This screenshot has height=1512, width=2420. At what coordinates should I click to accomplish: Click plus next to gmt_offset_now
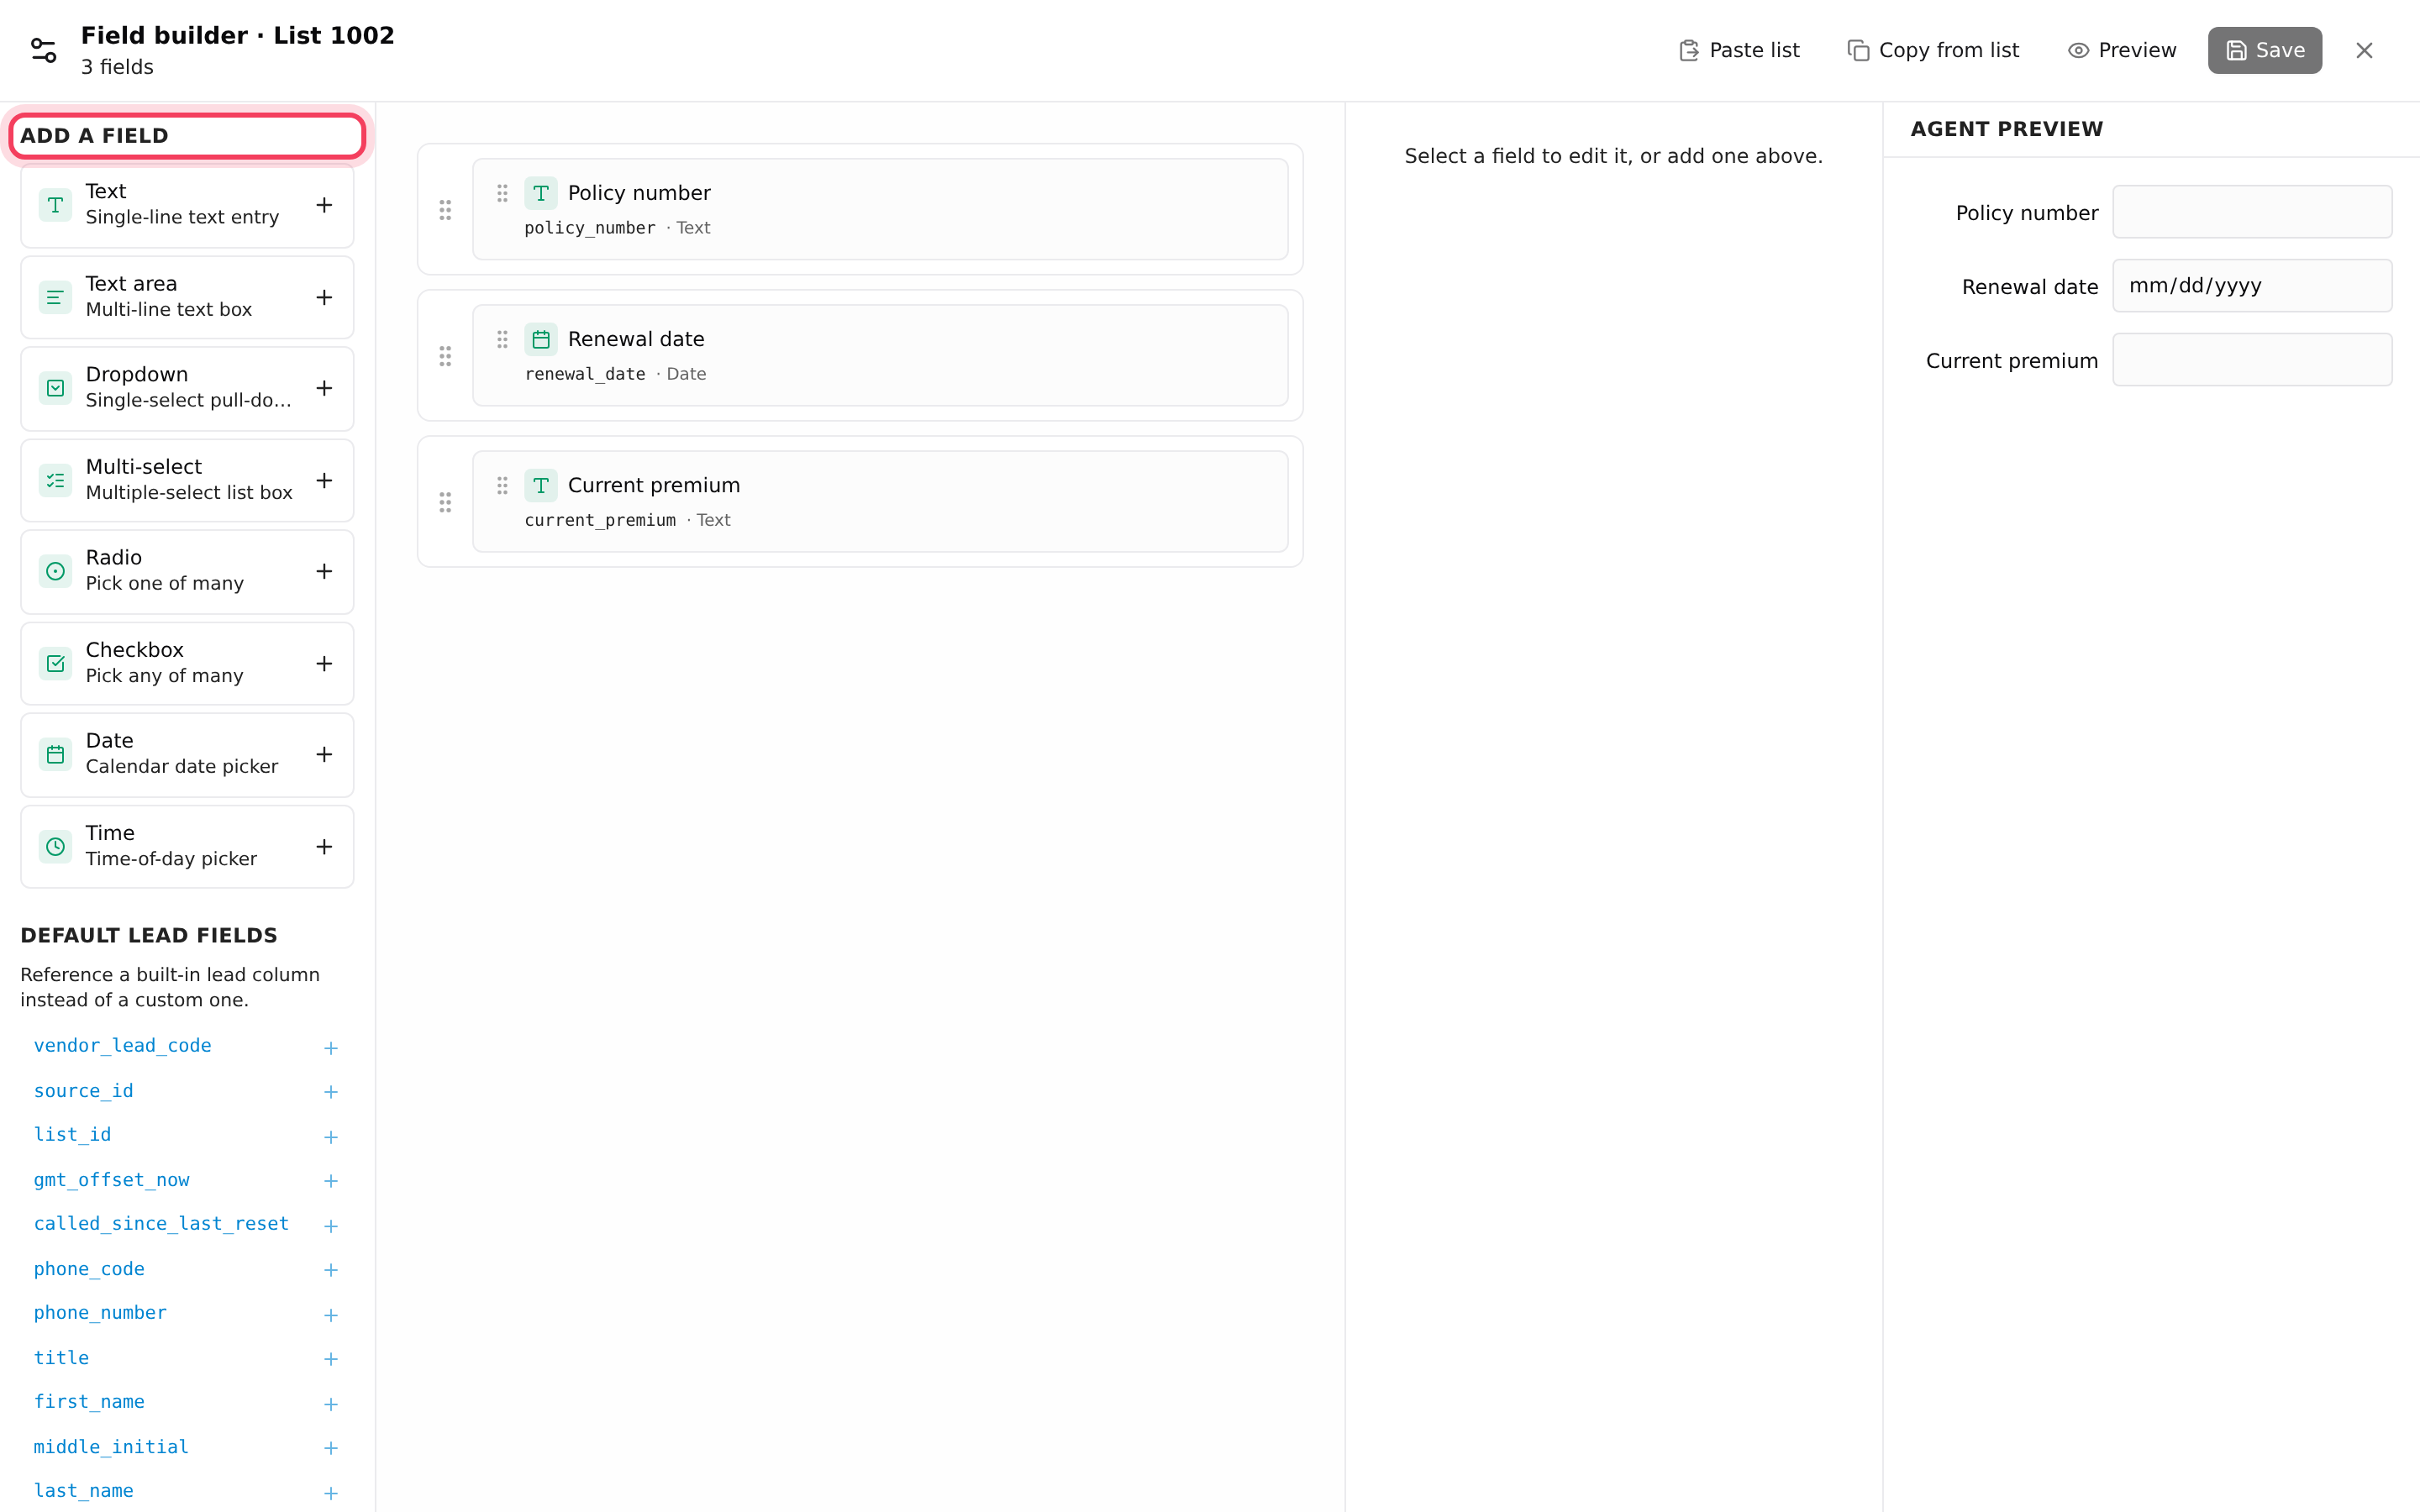click(x=331, y=1181)
